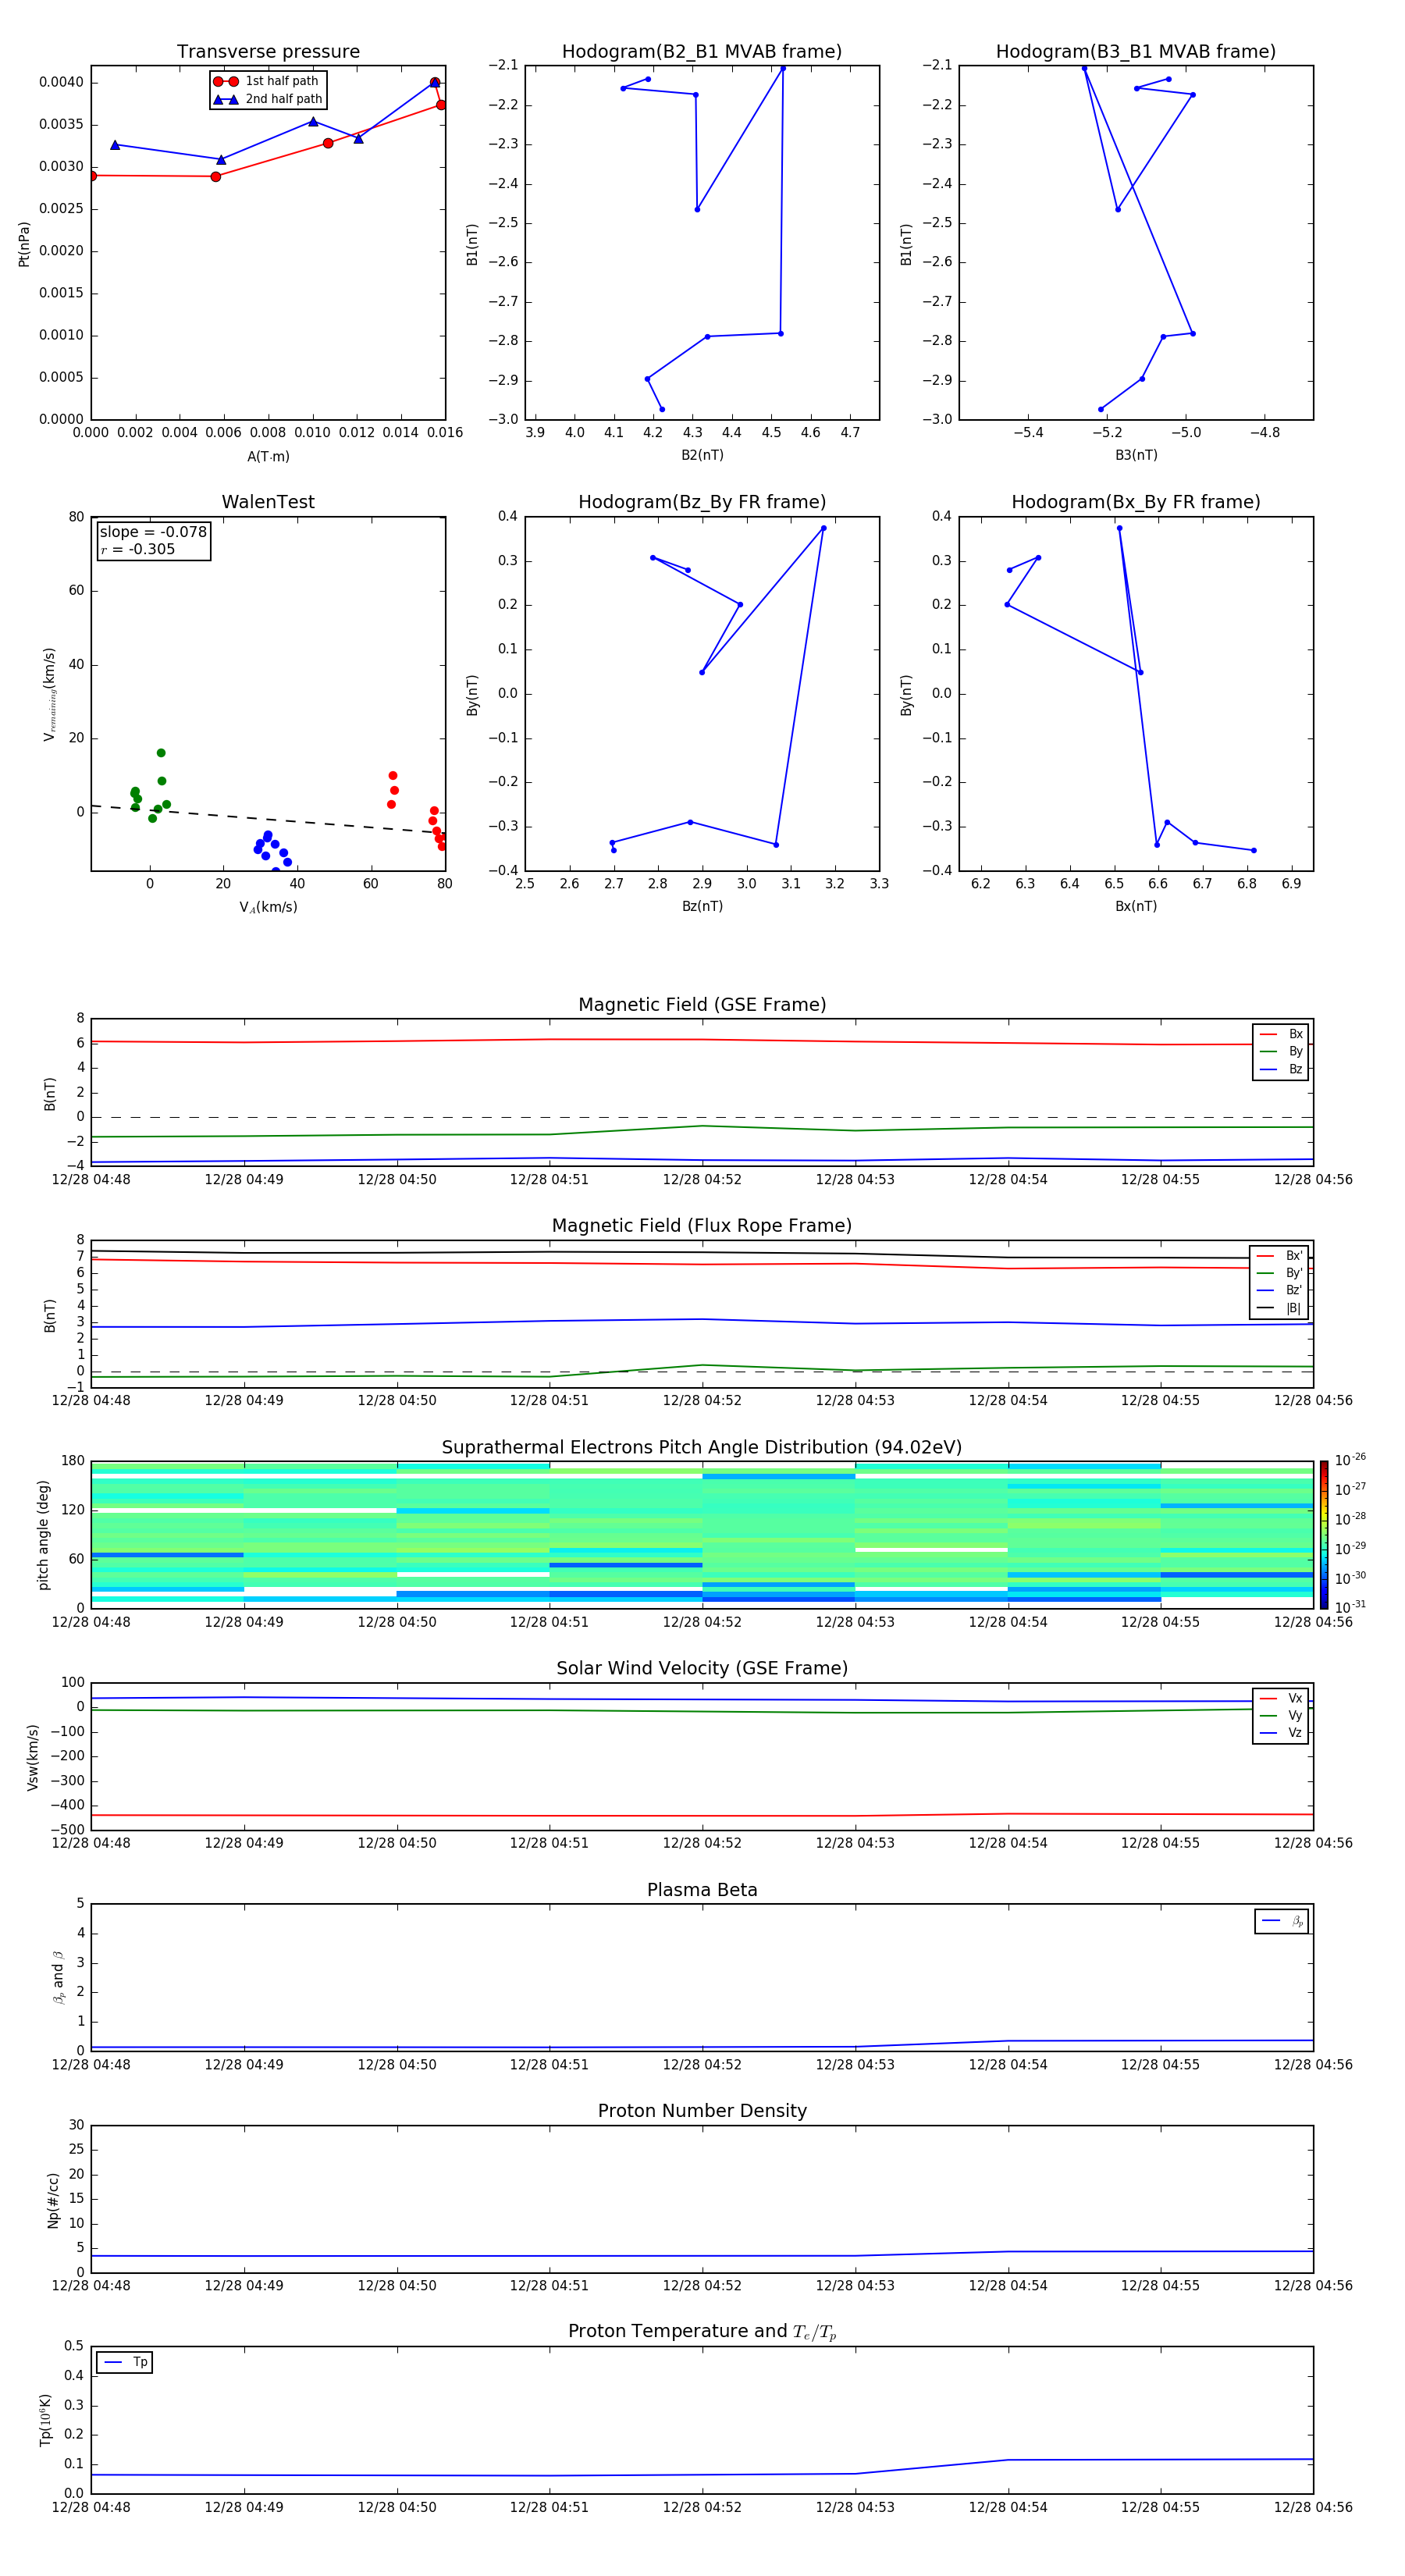The image size is (1405, 2576).
Task: Click 'Bz' in the GSE magnetic field legend
Action: (x=1295, y=1069)
